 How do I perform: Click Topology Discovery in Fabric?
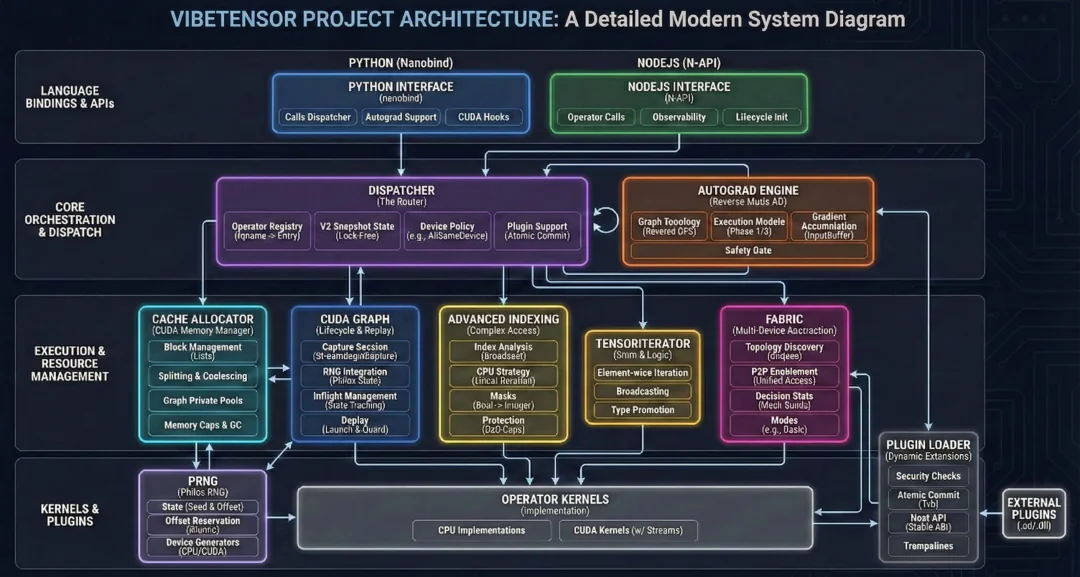tap(784, 352)
